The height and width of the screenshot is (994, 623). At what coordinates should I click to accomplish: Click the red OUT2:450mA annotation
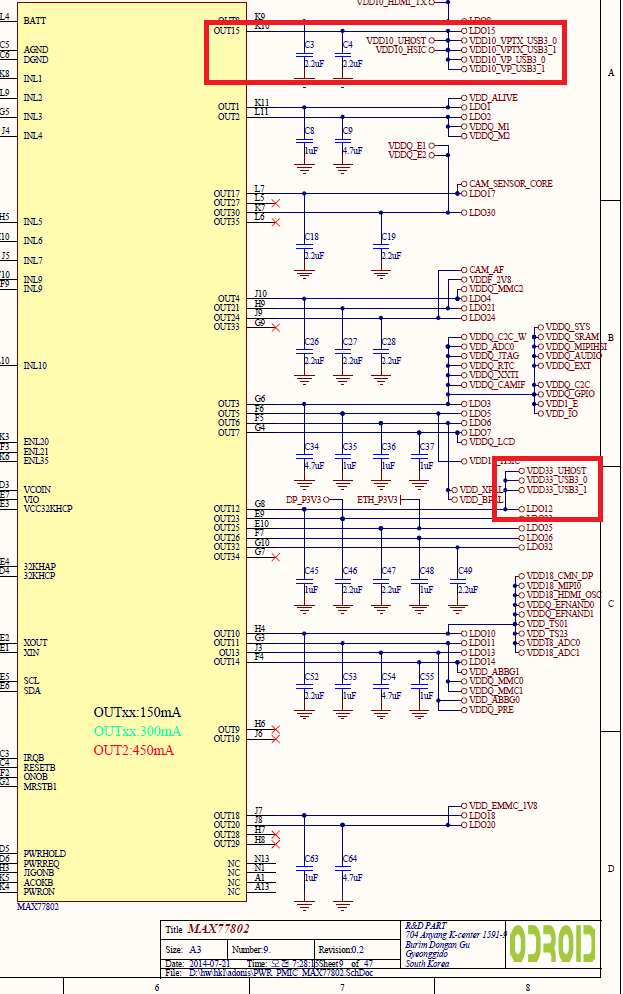(x=134, y=750)
